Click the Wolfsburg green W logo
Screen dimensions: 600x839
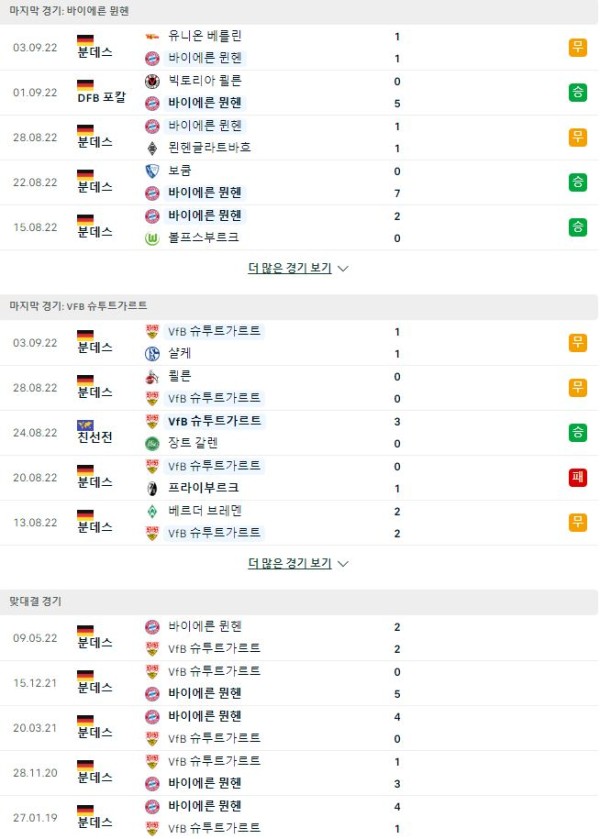coord(152,238)
